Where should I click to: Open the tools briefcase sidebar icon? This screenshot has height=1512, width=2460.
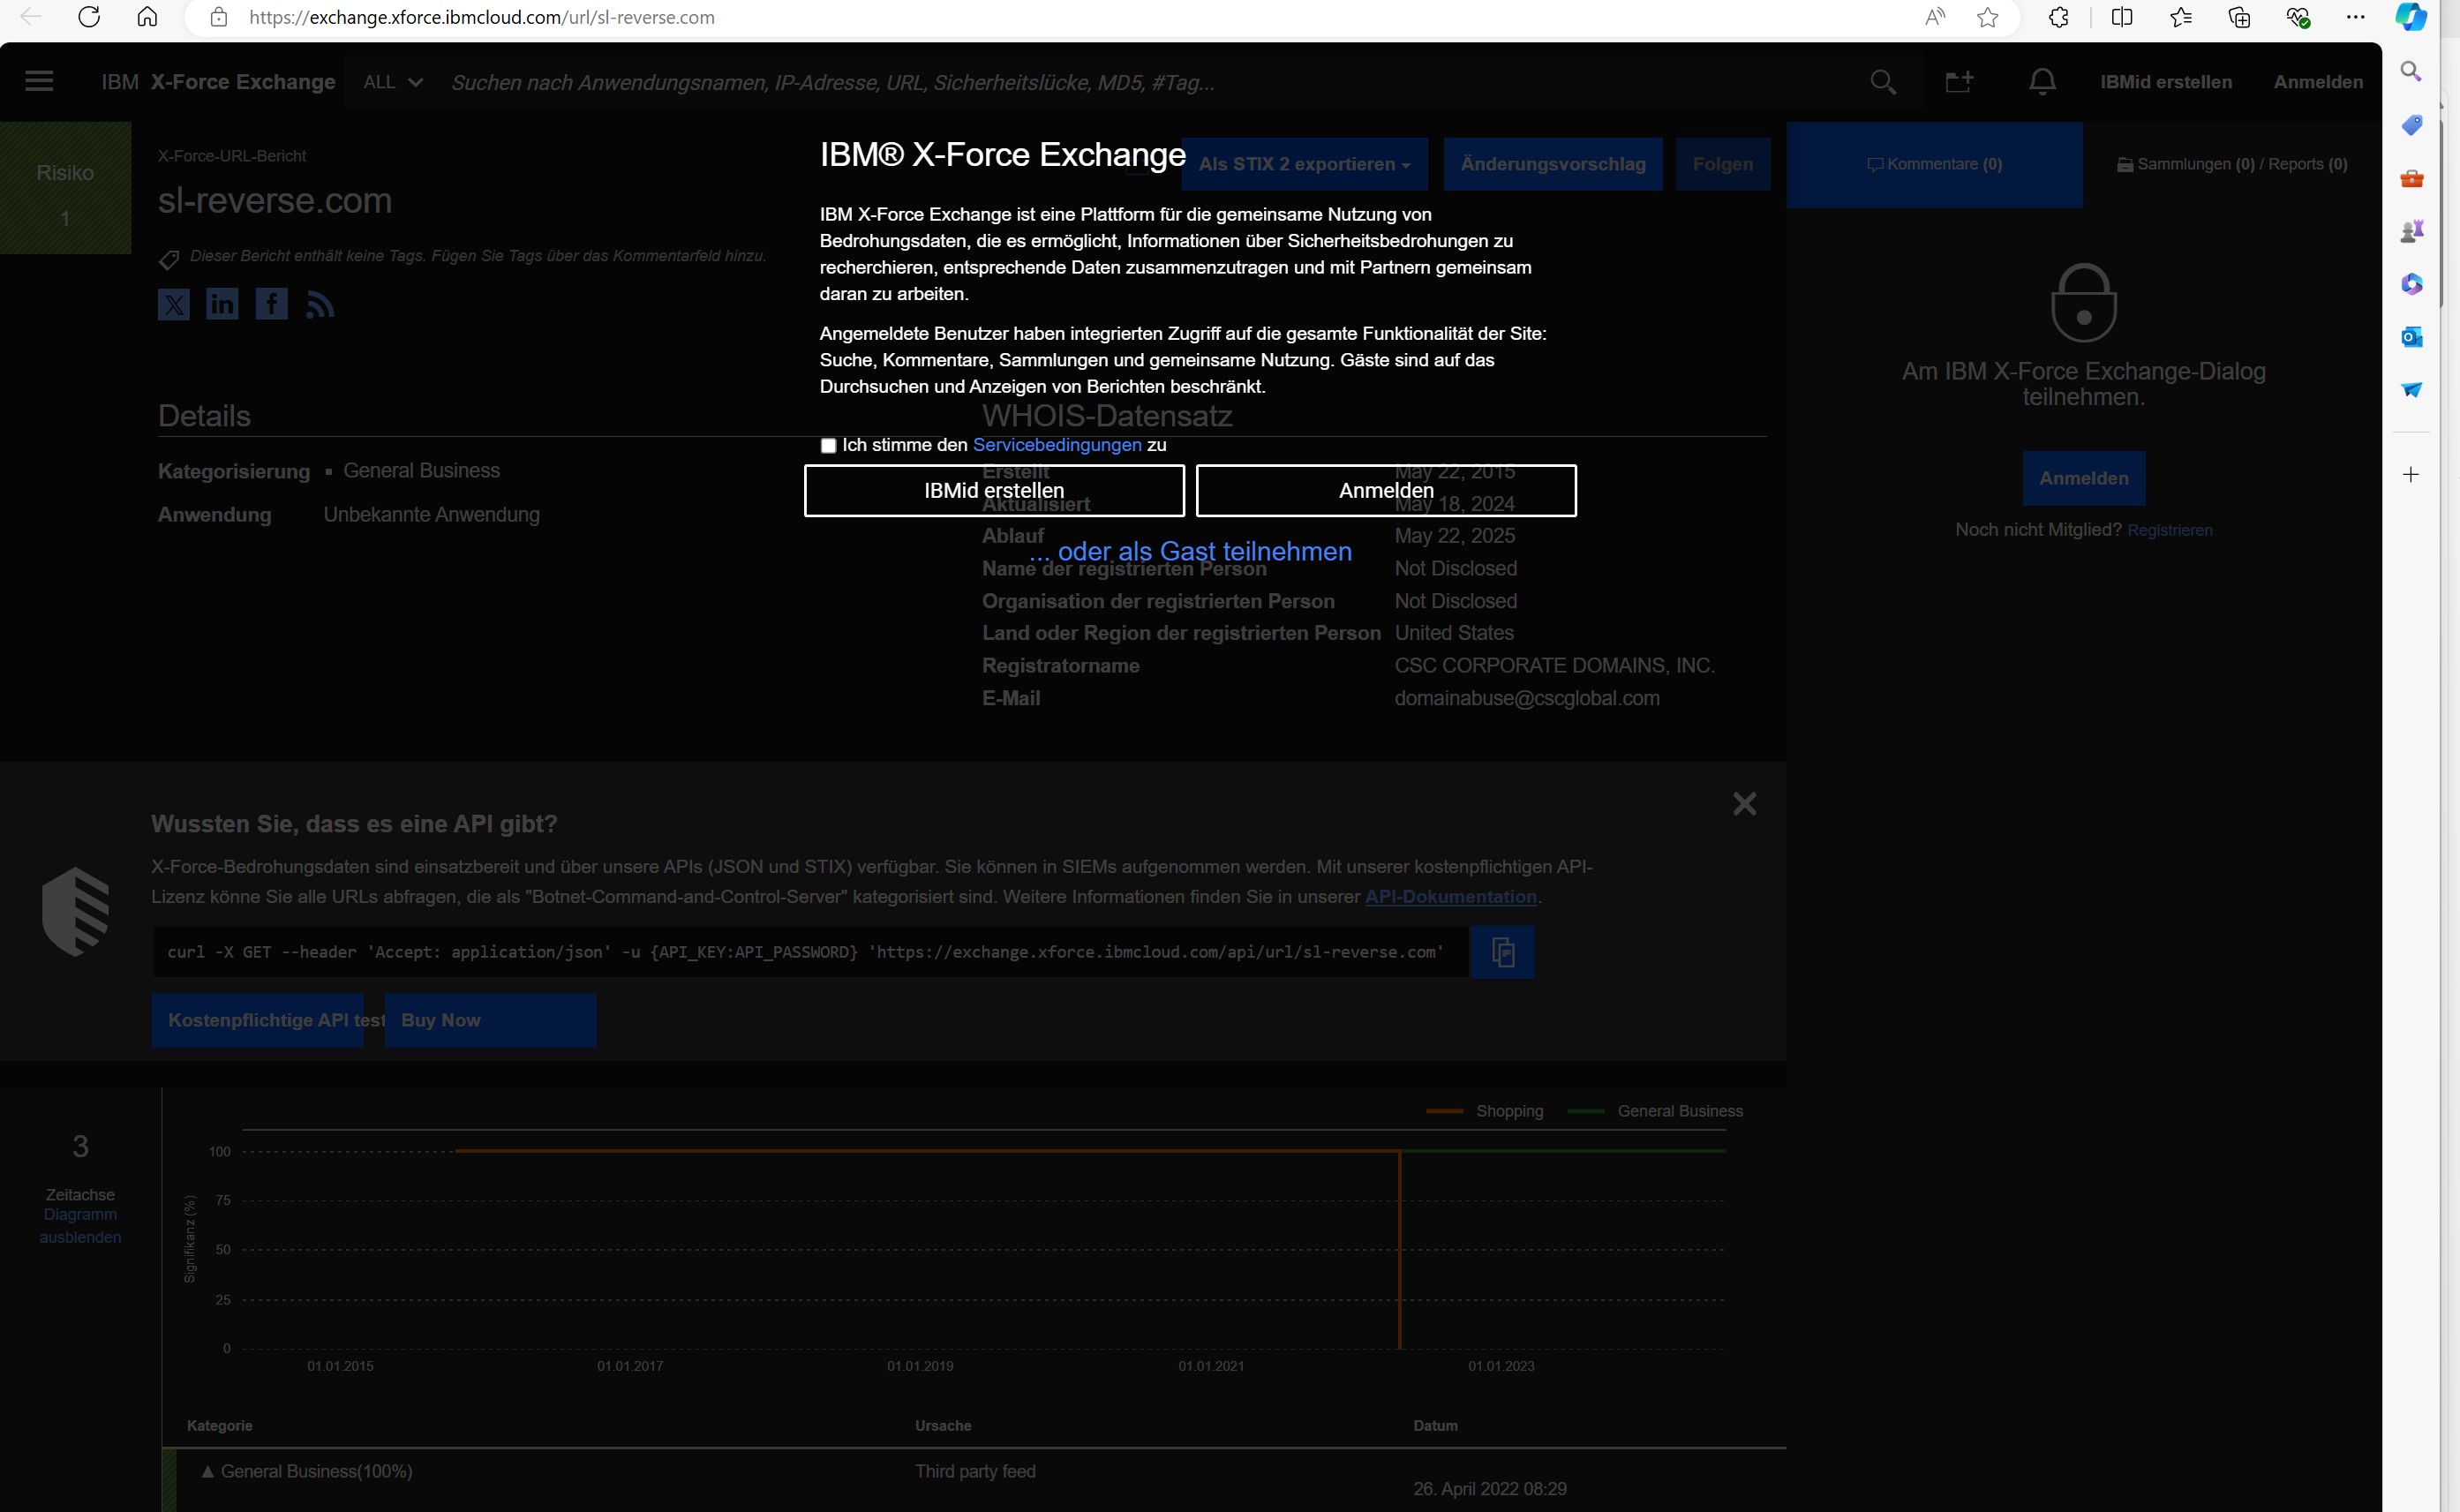tap(2411, 178)
